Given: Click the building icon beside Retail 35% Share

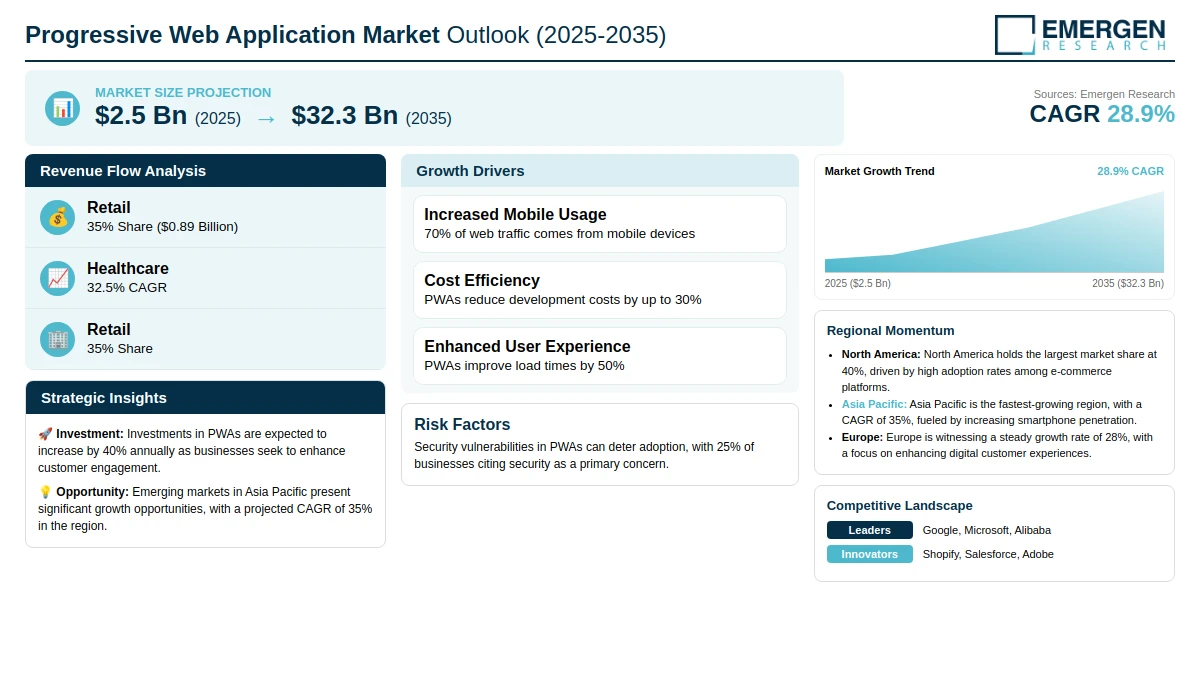Looking at the screenshot, I should click(58, 339).
